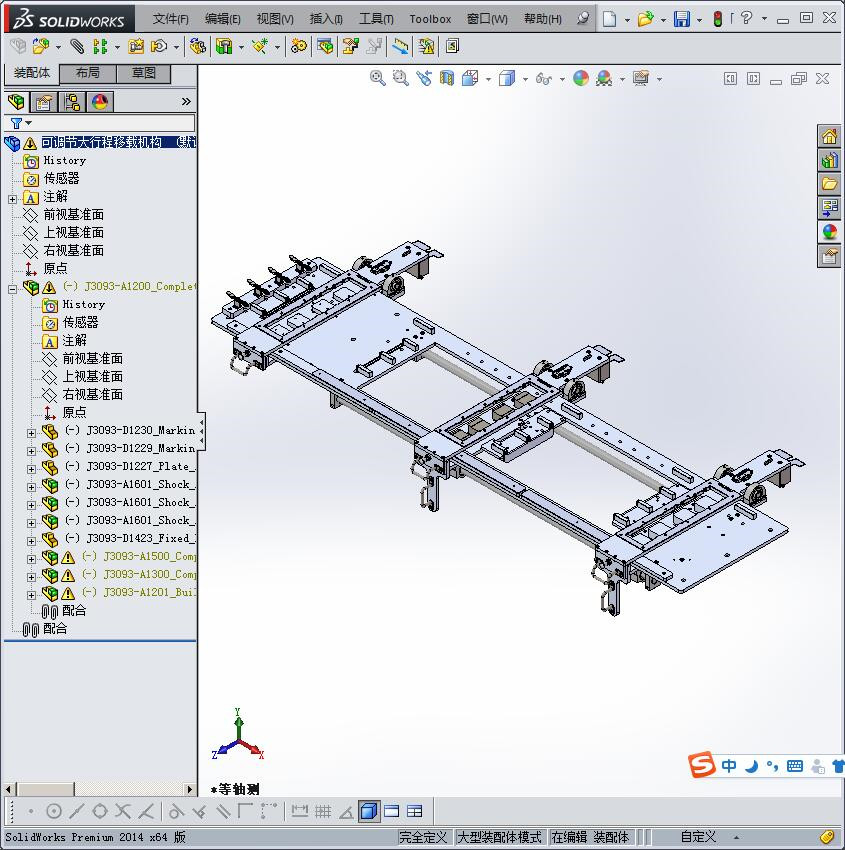Click the Edit Appearance color ball icon
Image resolution: width=845 pixels, height=850 pixels.
click(580, 79)
